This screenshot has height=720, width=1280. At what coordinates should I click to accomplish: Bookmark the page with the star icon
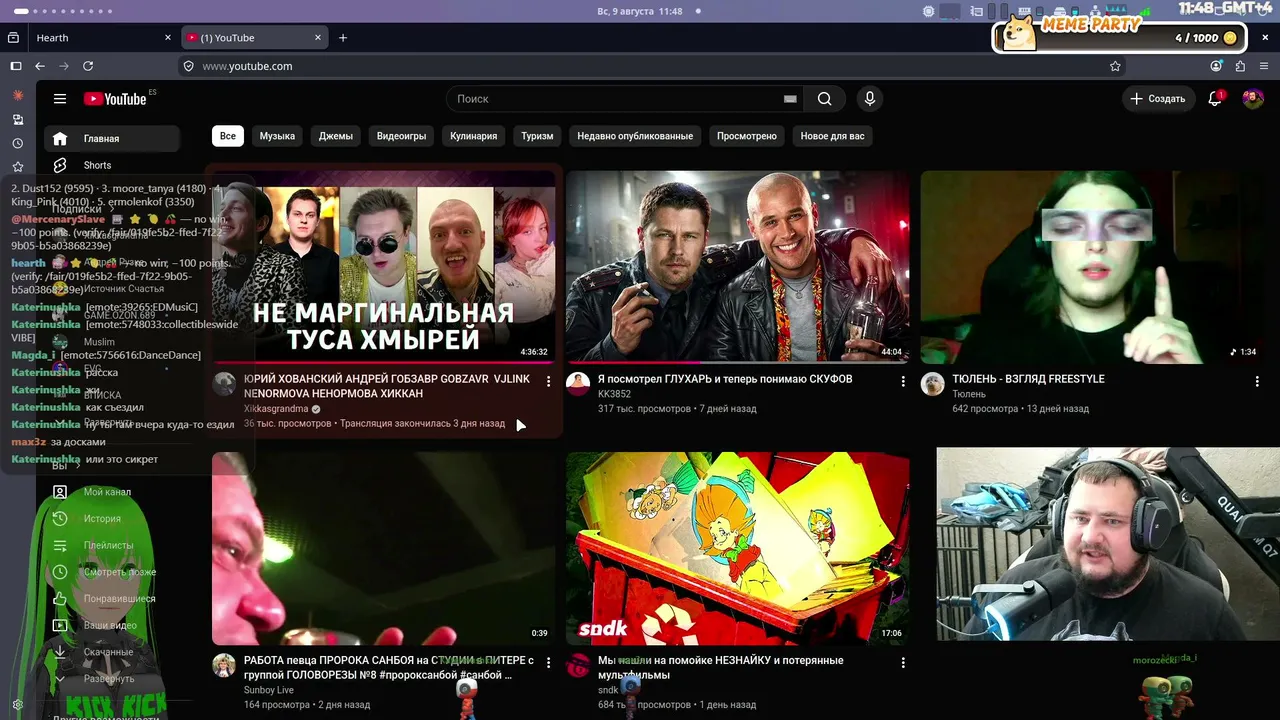coord(1115,66)
